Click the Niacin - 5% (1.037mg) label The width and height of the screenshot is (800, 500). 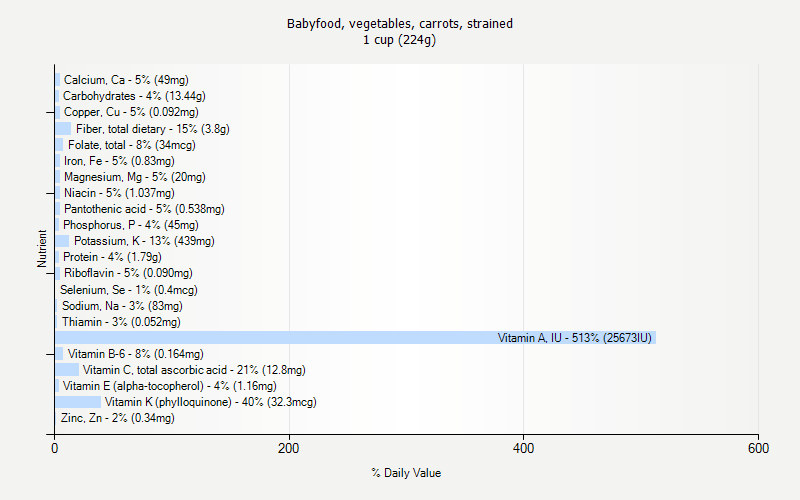pyautogui.click(x=119, y=193)
